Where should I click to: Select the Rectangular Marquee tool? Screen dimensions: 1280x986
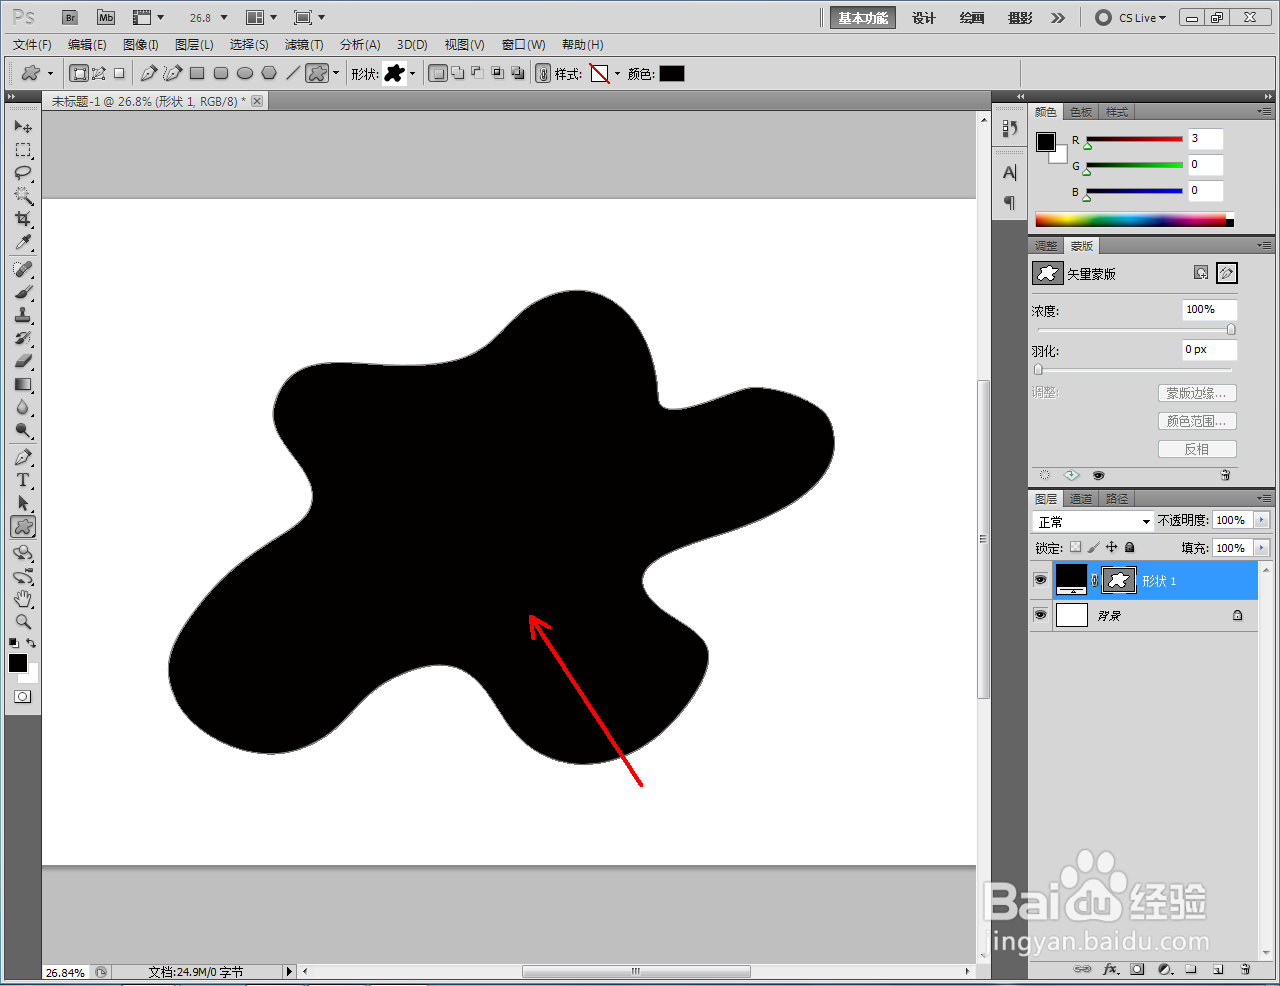(23, 150)
